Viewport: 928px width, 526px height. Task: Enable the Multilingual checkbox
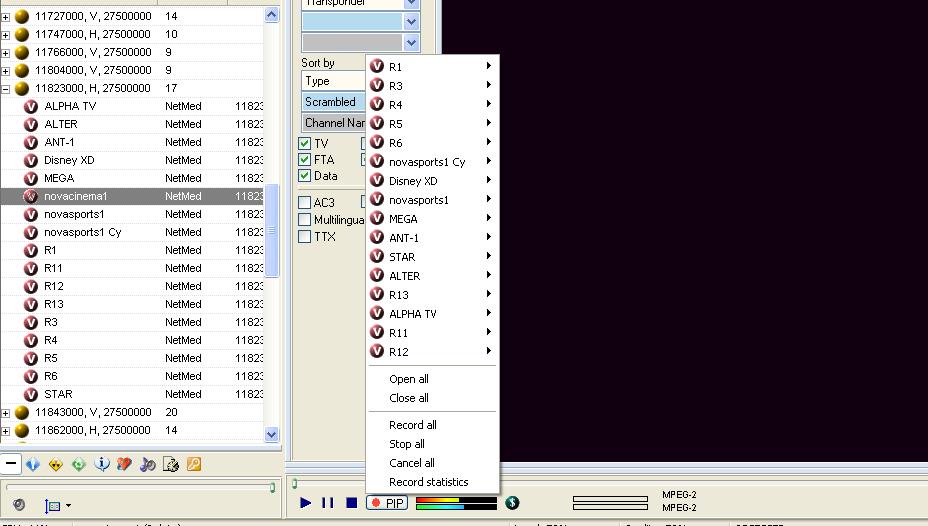(305, 220)
